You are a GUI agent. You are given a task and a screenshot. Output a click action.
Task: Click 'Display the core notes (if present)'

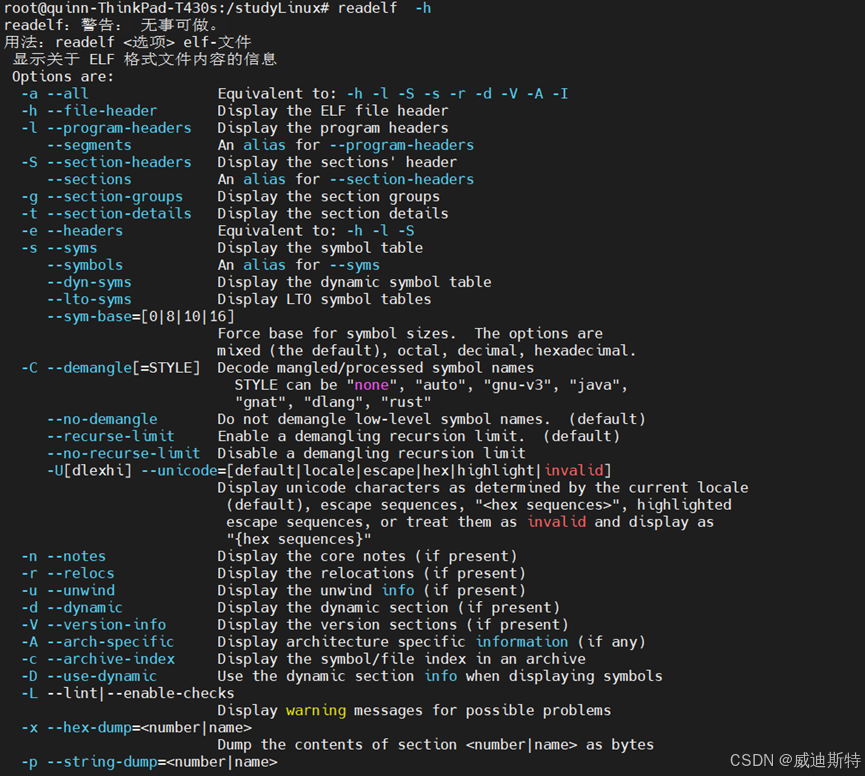[x=367, y=556]
